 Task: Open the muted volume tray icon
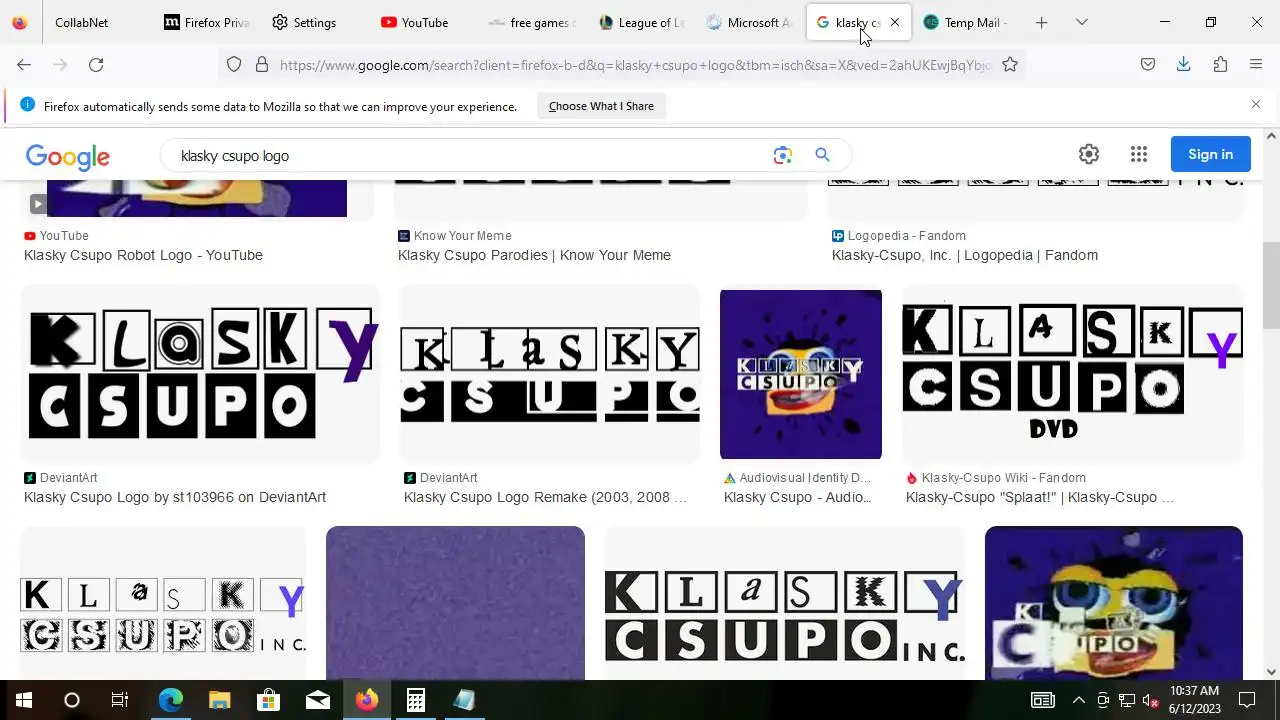click(1150, 700)
